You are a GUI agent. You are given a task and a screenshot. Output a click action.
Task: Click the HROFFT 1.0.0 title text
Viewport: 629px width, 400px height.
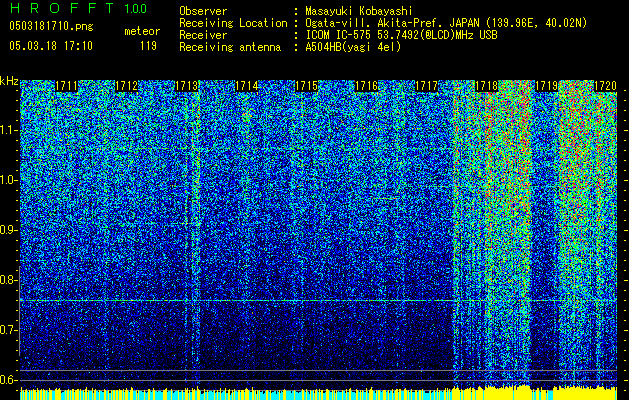78,8
